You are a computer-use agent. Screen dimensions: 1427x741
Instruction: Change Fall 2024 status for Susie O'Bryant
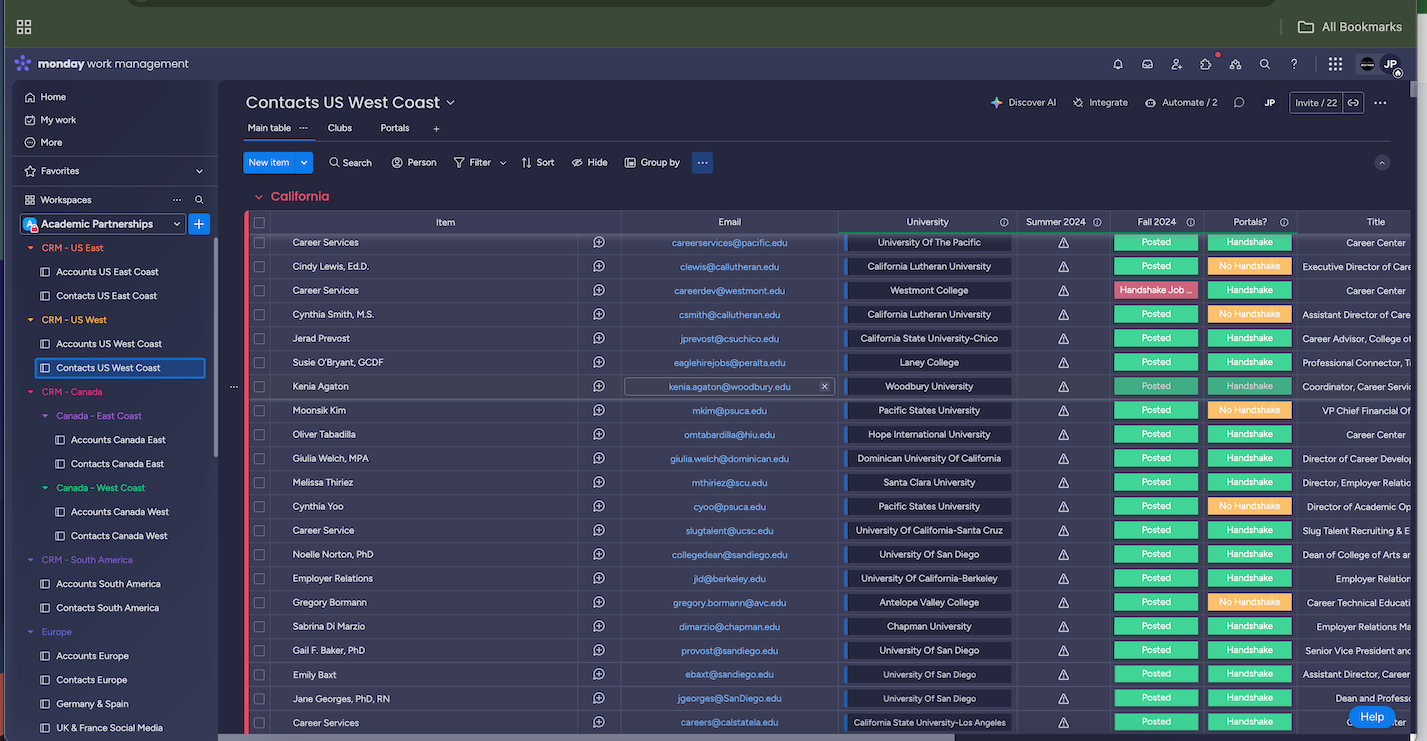tap(1156, 362)
